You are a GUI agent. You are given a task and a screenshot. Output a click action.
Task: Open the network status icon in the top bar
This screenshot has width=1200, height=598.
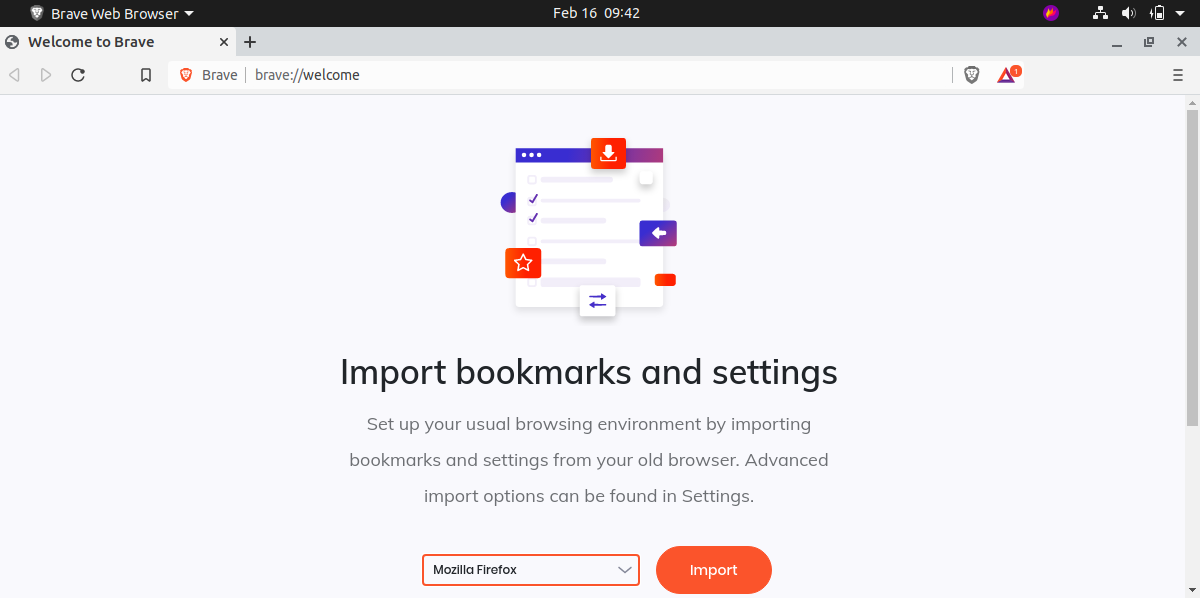click(x=1101, y=13)
